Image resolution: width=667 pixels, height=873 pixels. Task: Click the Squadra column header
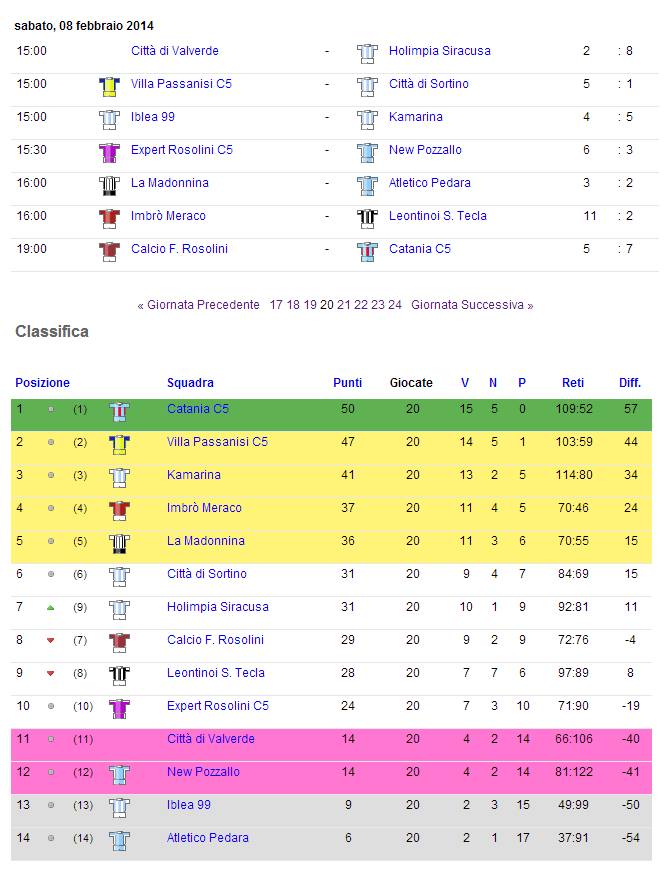tap(190, 383)
